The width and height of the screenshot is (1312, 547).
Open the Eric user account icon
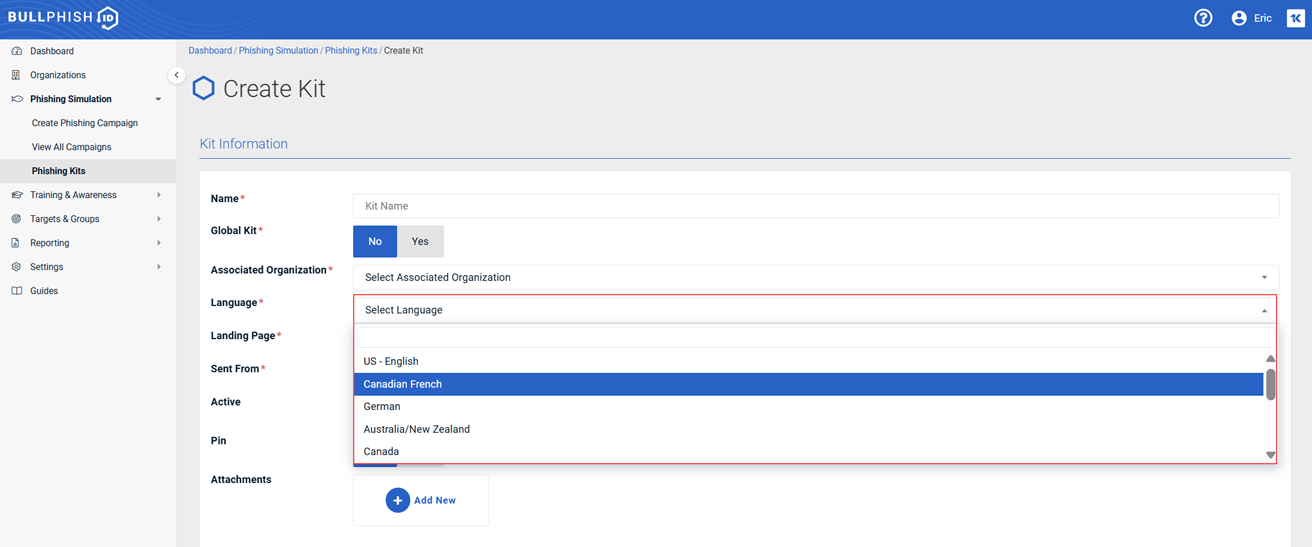point(1239,18)
